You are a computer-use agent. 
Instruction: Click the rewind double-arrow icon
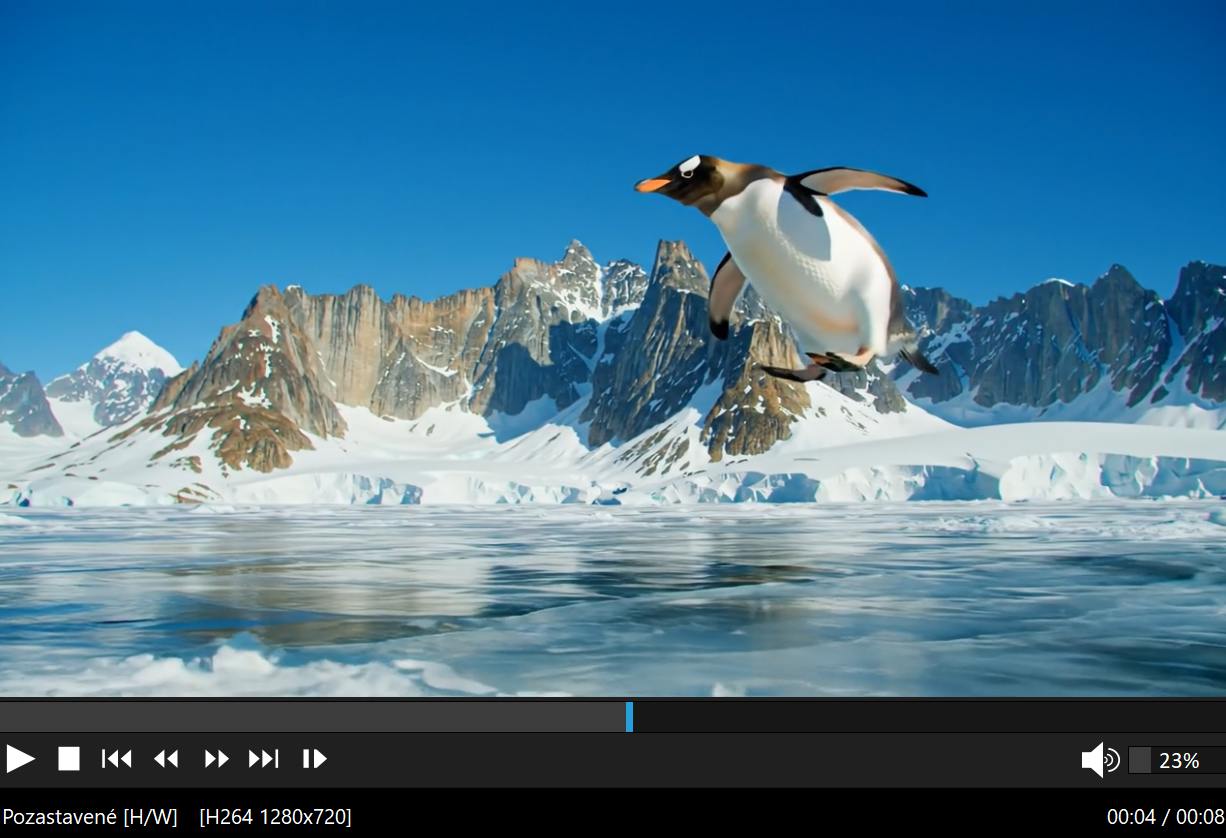coord(166,759)
